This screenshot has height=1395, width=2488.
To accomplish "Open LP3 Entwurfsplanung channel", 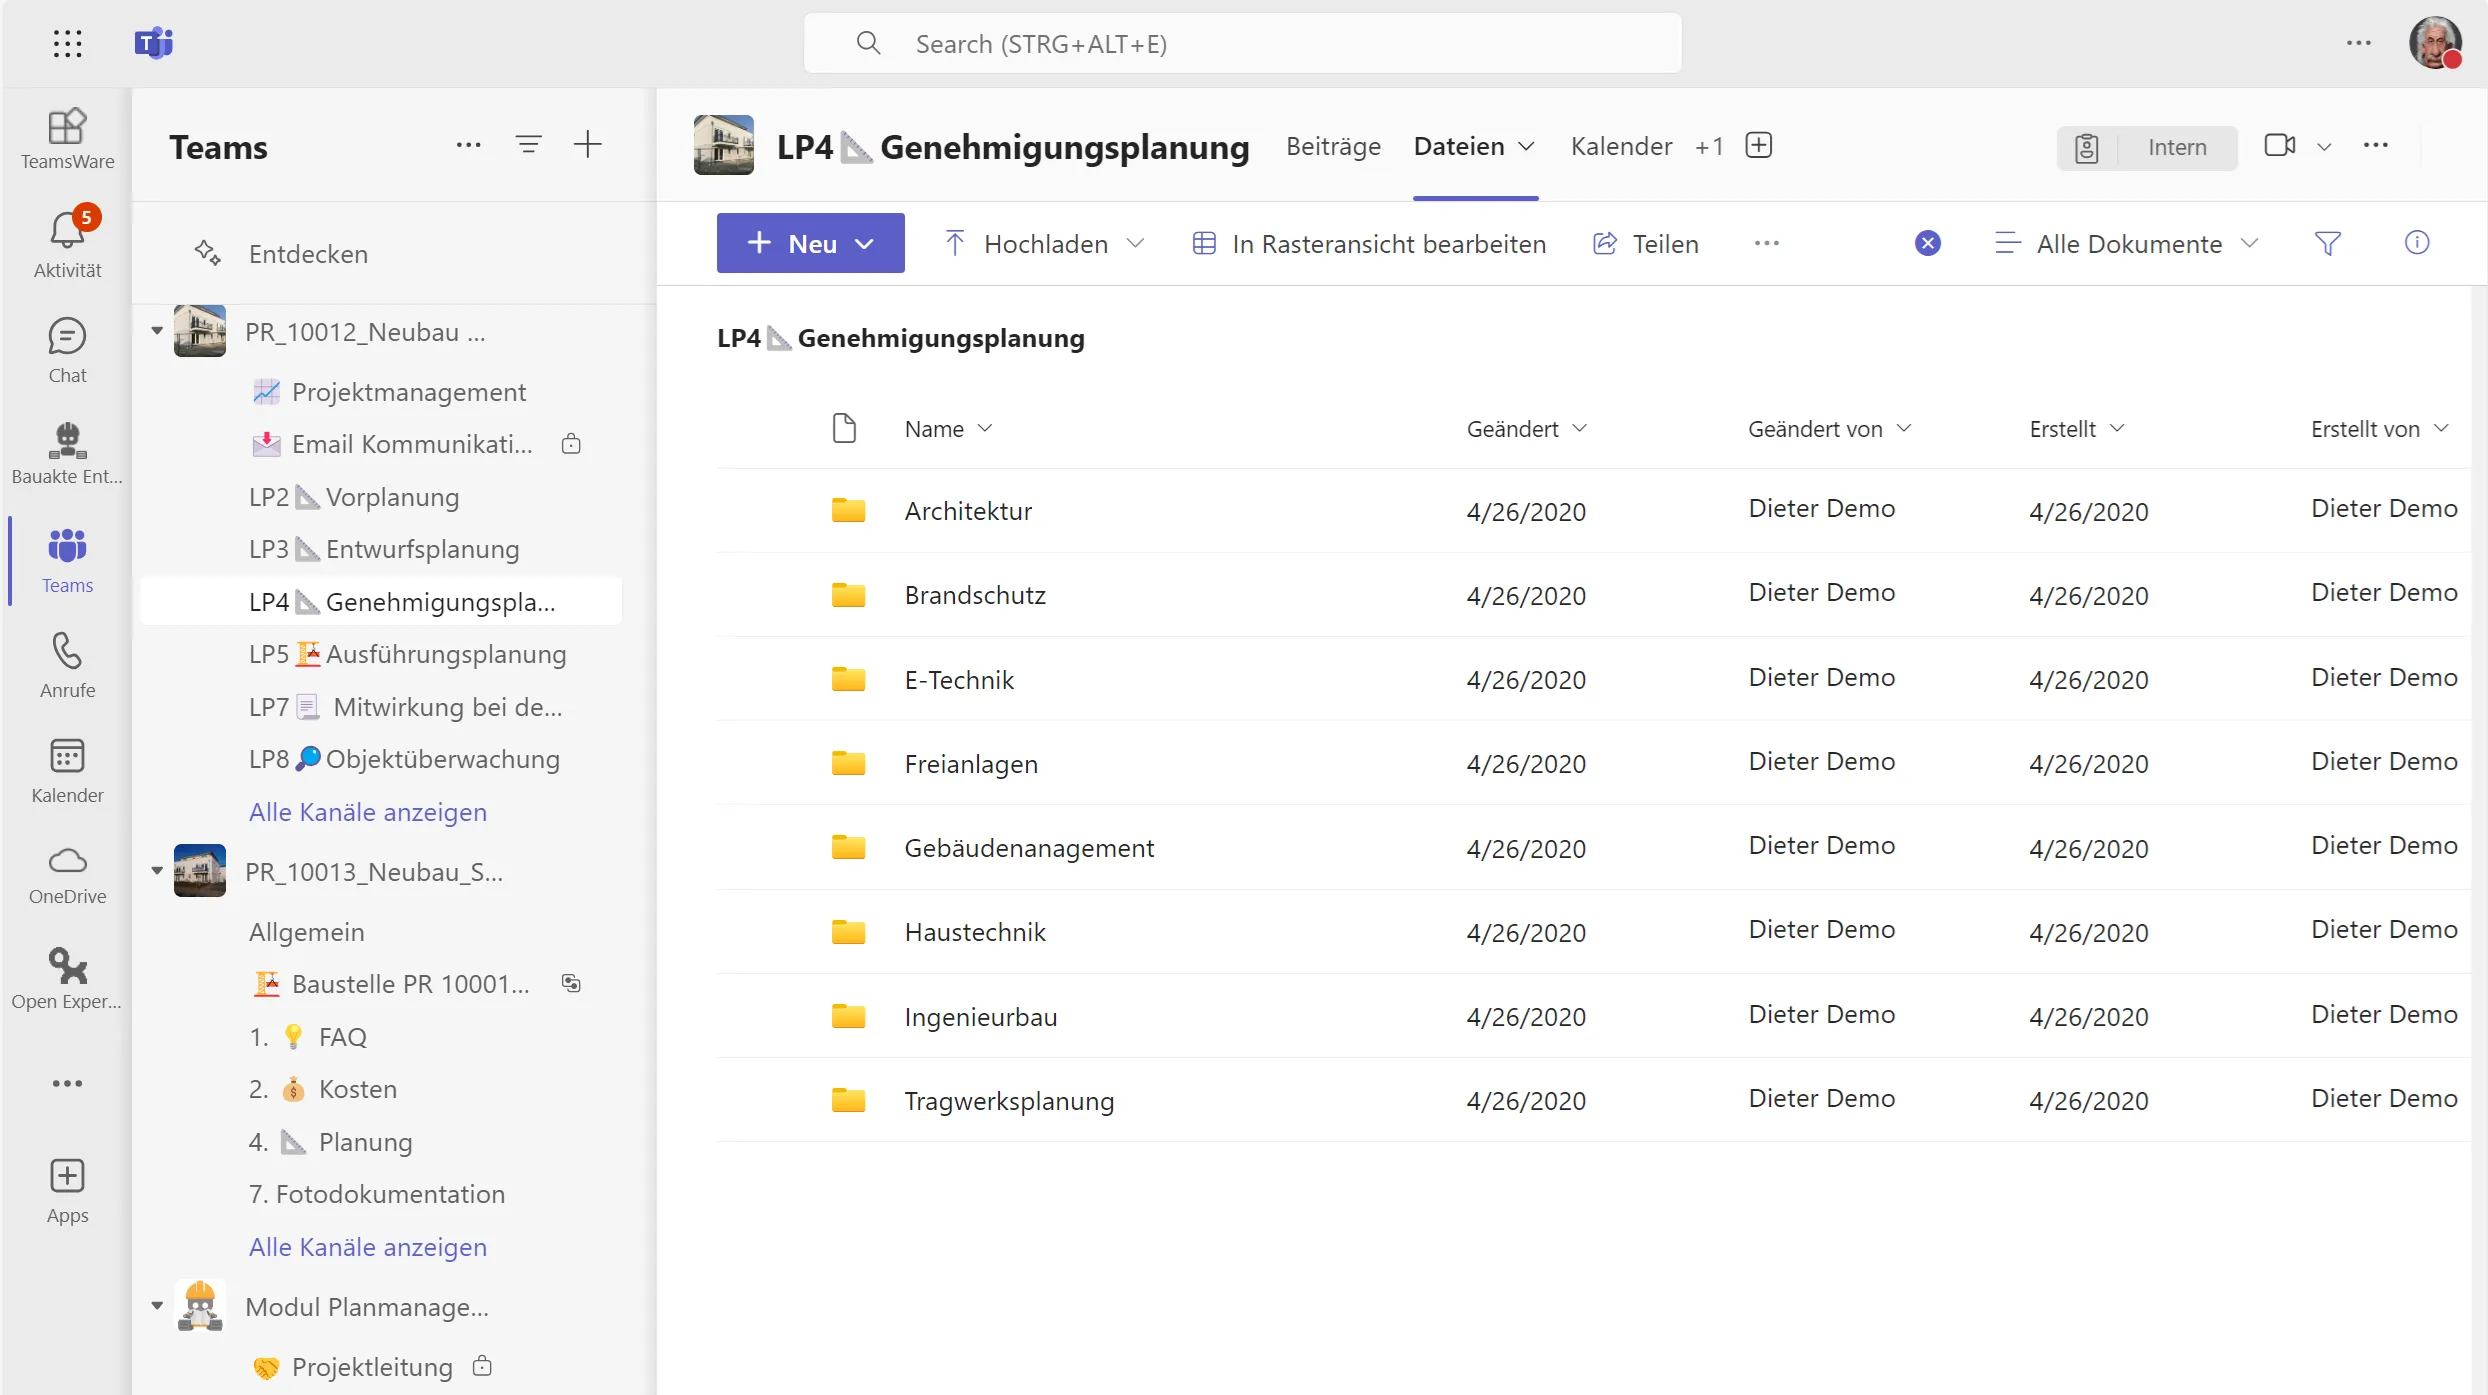I will point(383,549).
